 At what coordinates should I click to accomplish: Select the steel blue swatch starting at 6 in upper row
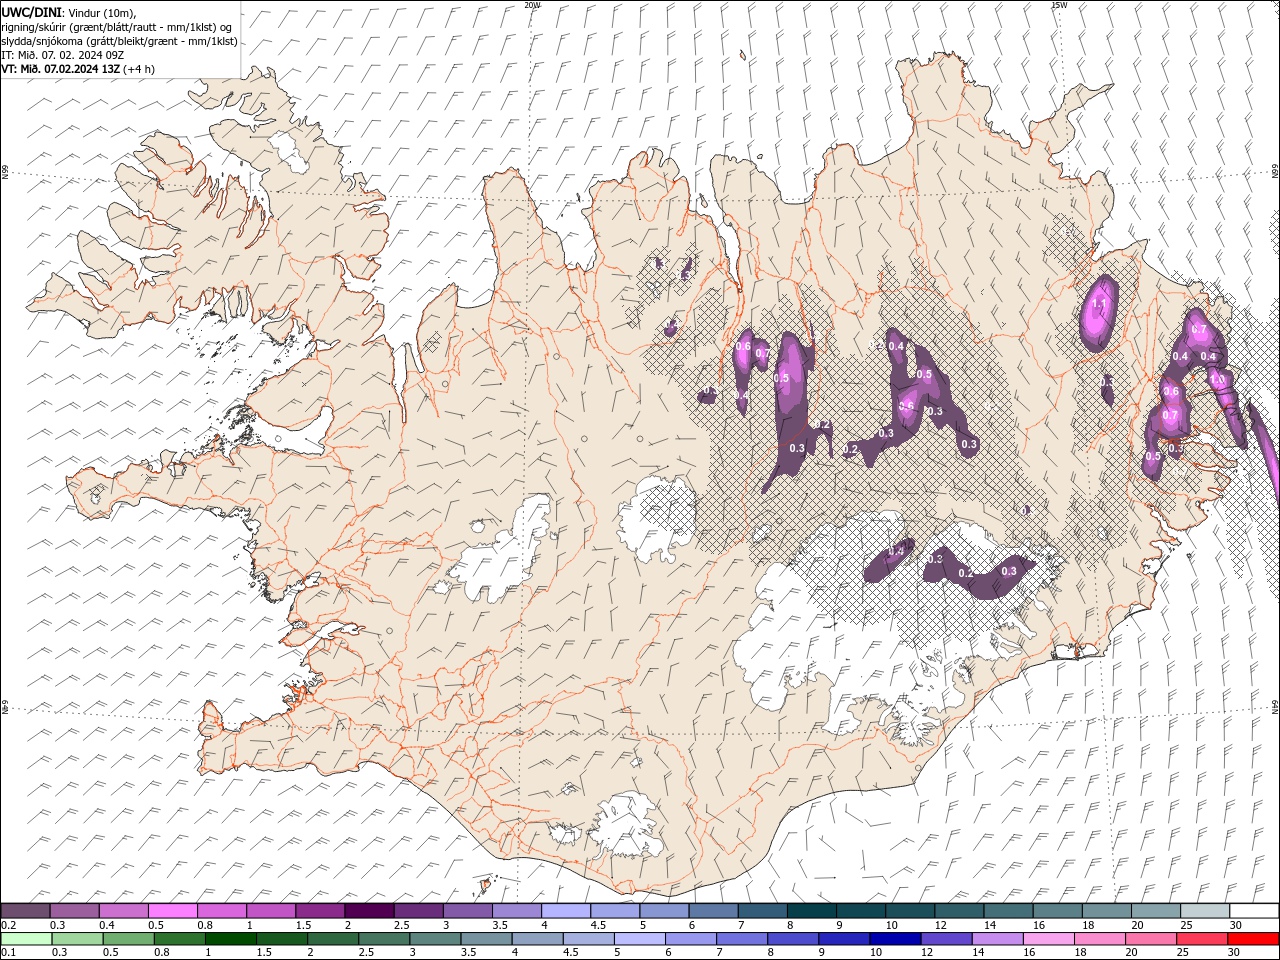(x=713, y=911)
